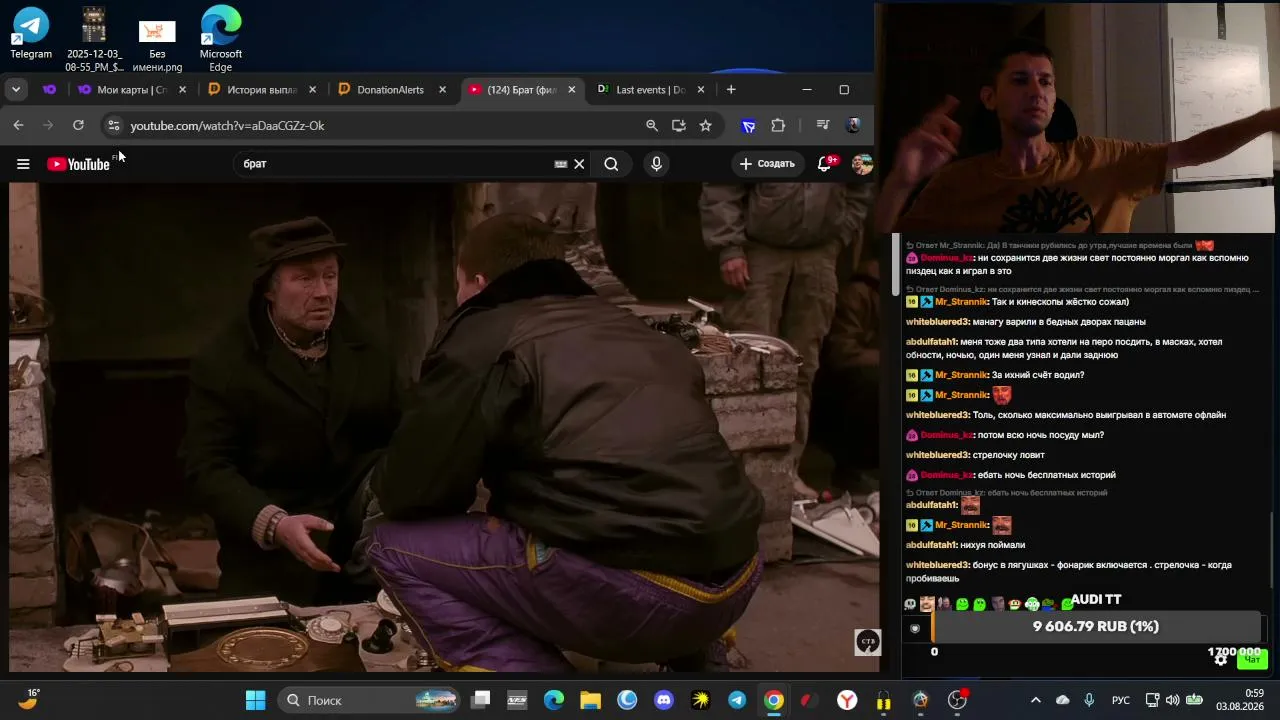The height and width of the screenshot is (720, 1280).
Task: Open the Windows Start menu
Action: (x=255, y=700)
